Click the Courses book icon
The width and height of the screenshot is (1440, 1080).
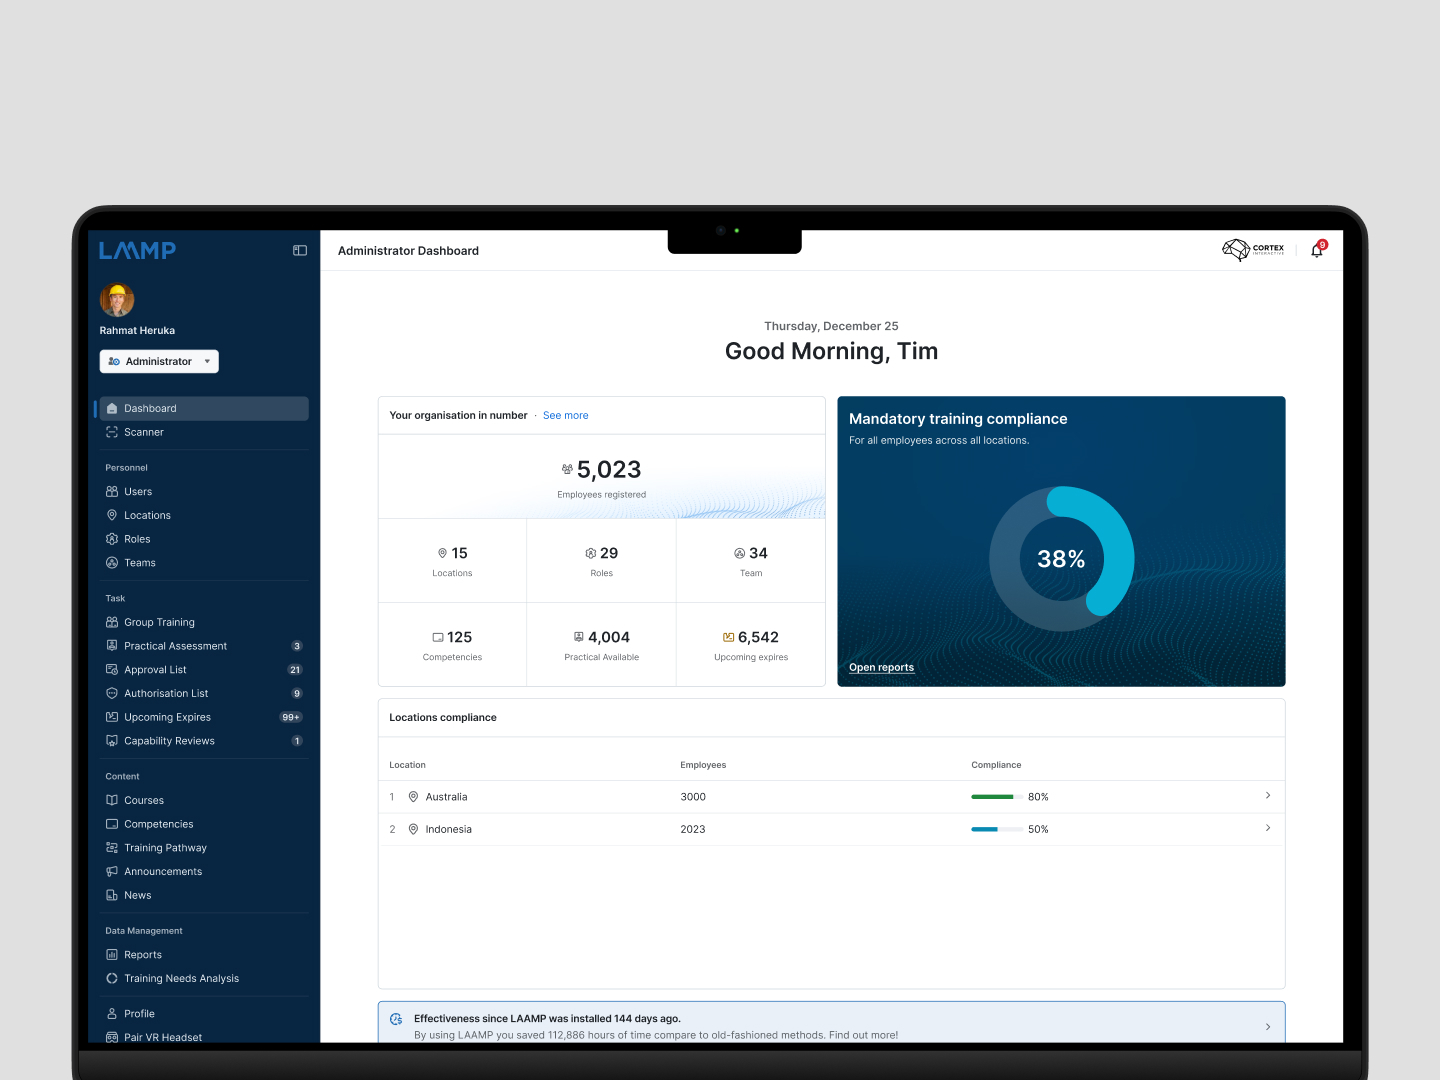(x=112, y=801)
